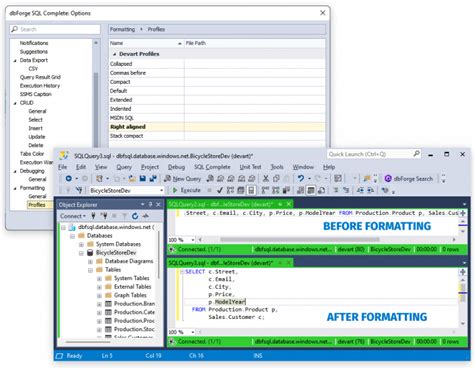Image resolution: width=474 pixels, height=370 pixels.
Task: Click the Object Explorer activity monitor icon
Action: pos(146,216)
